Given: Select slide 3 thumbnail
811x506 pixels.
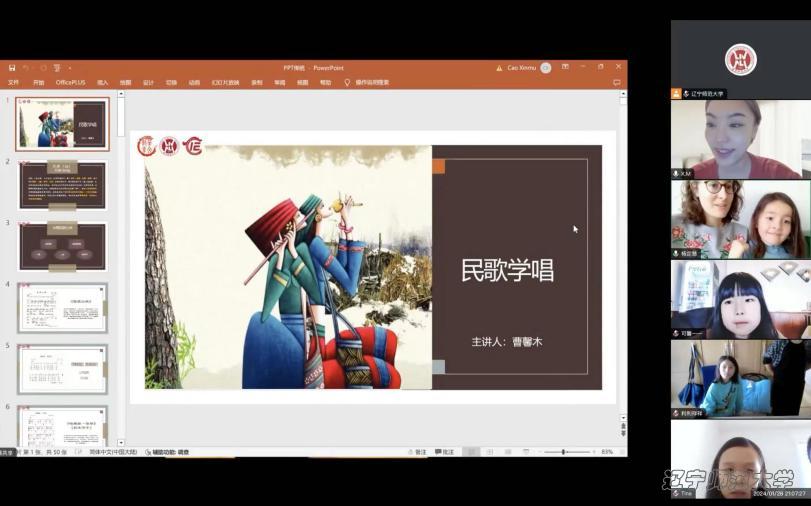Looking at the screenshot, I should click(x=63, y=247).
